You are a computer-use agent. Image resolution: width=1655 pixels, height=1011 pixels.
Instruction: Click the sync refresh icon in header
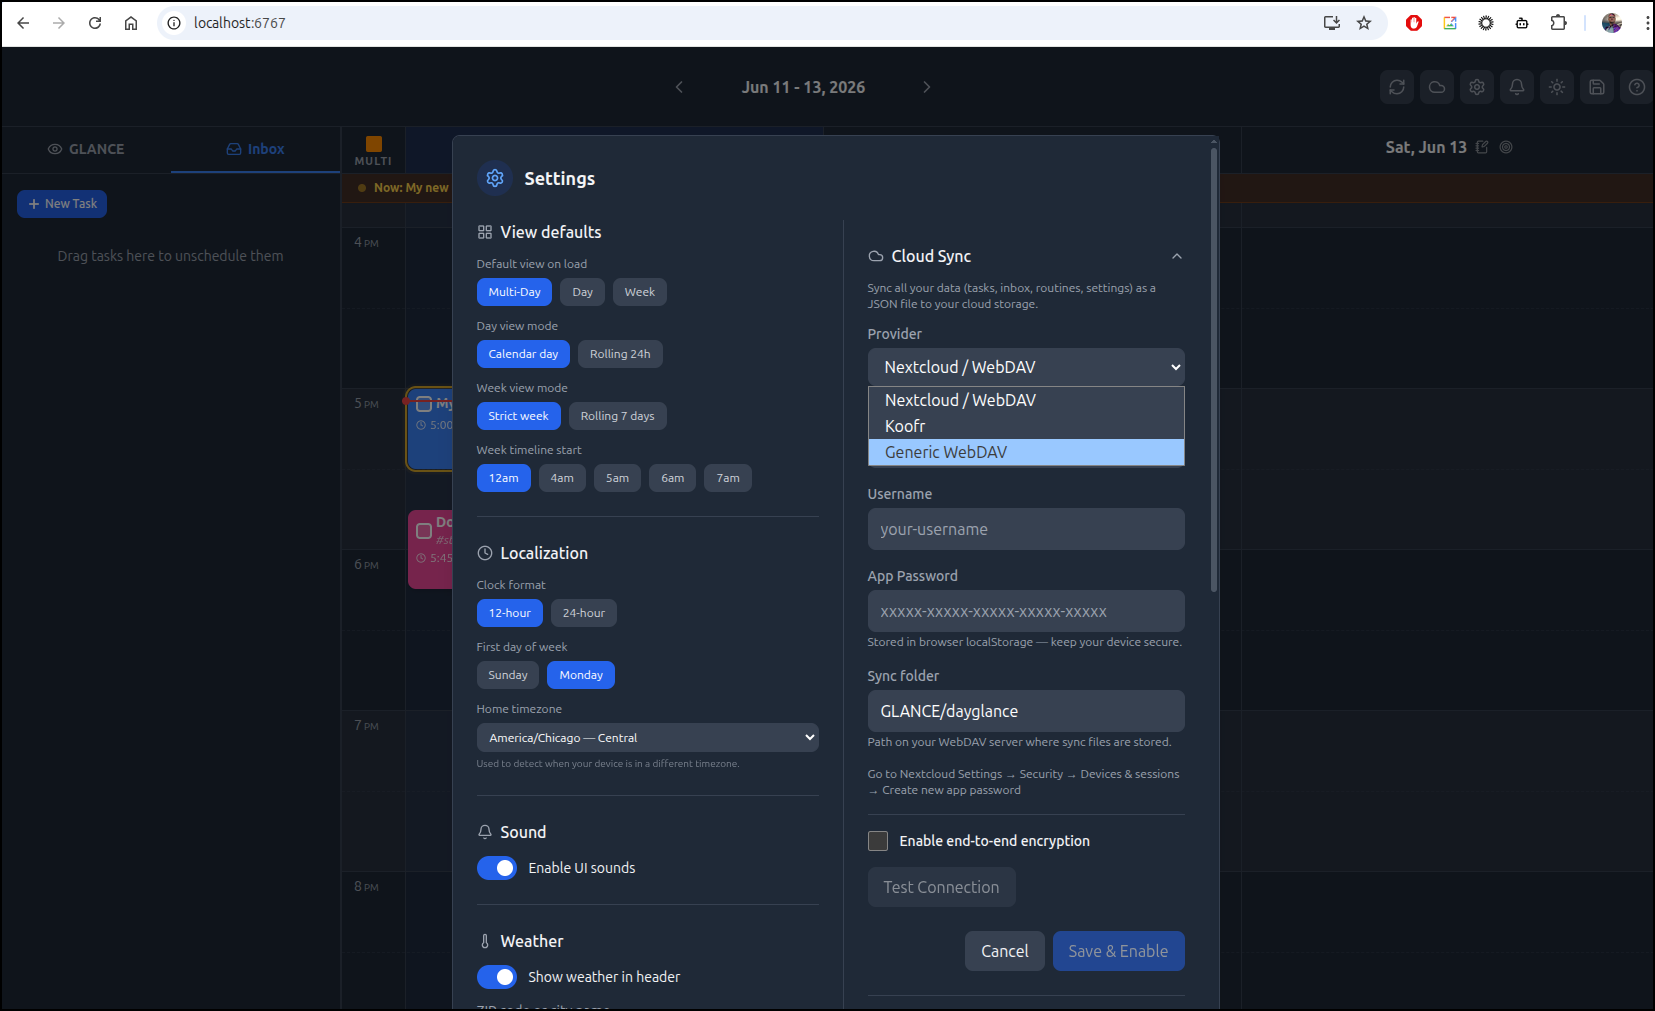pyautogui.click(x=1397, y=87)
